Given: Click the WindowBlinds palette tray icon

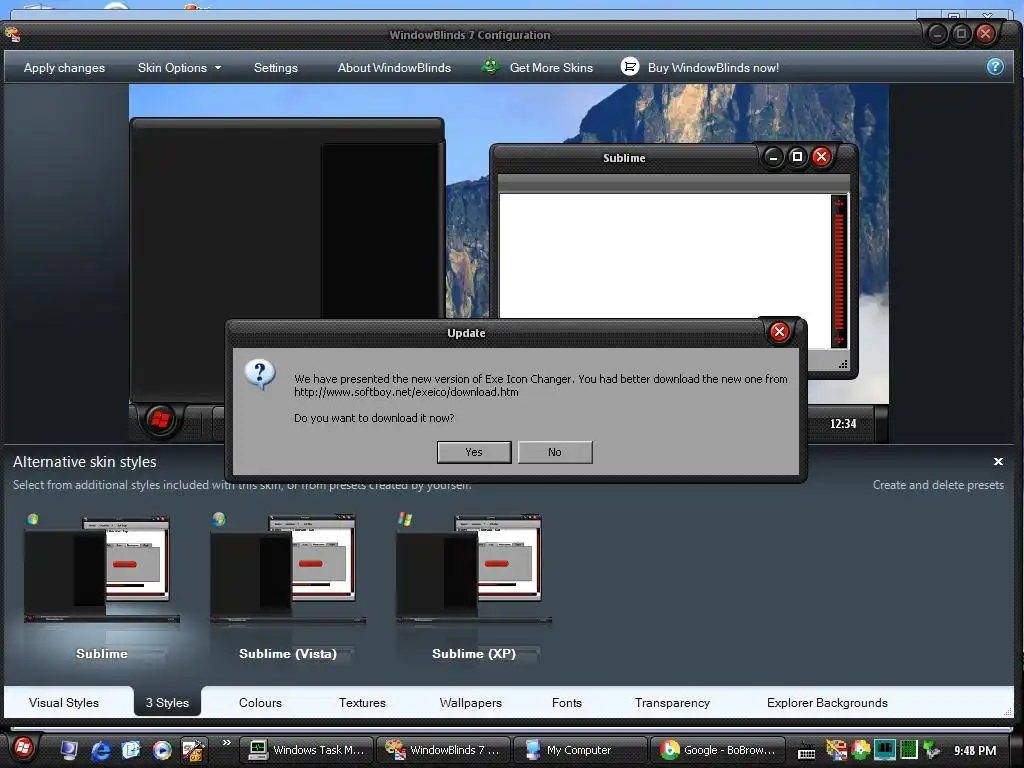Looking at the screenshot, I should pyautogui.click(x=836, y=750).
